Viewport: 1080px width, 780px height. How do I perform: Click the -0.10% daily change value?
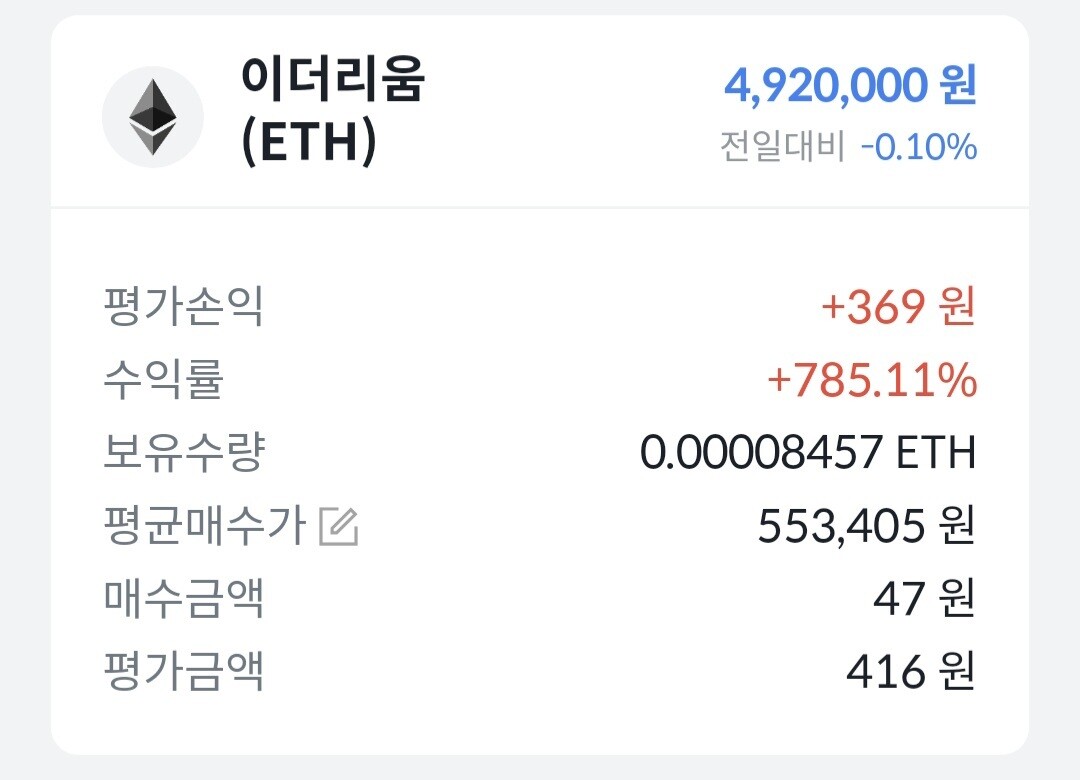[x=918, y=148]
